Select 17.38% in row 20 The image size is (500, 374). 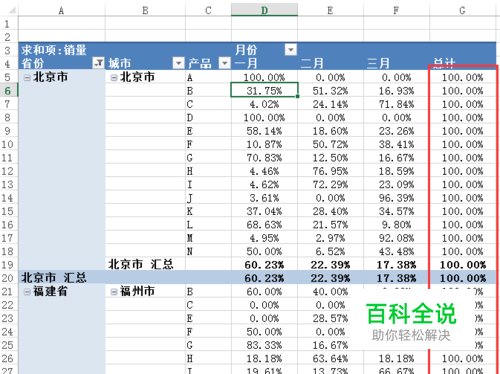396,278
